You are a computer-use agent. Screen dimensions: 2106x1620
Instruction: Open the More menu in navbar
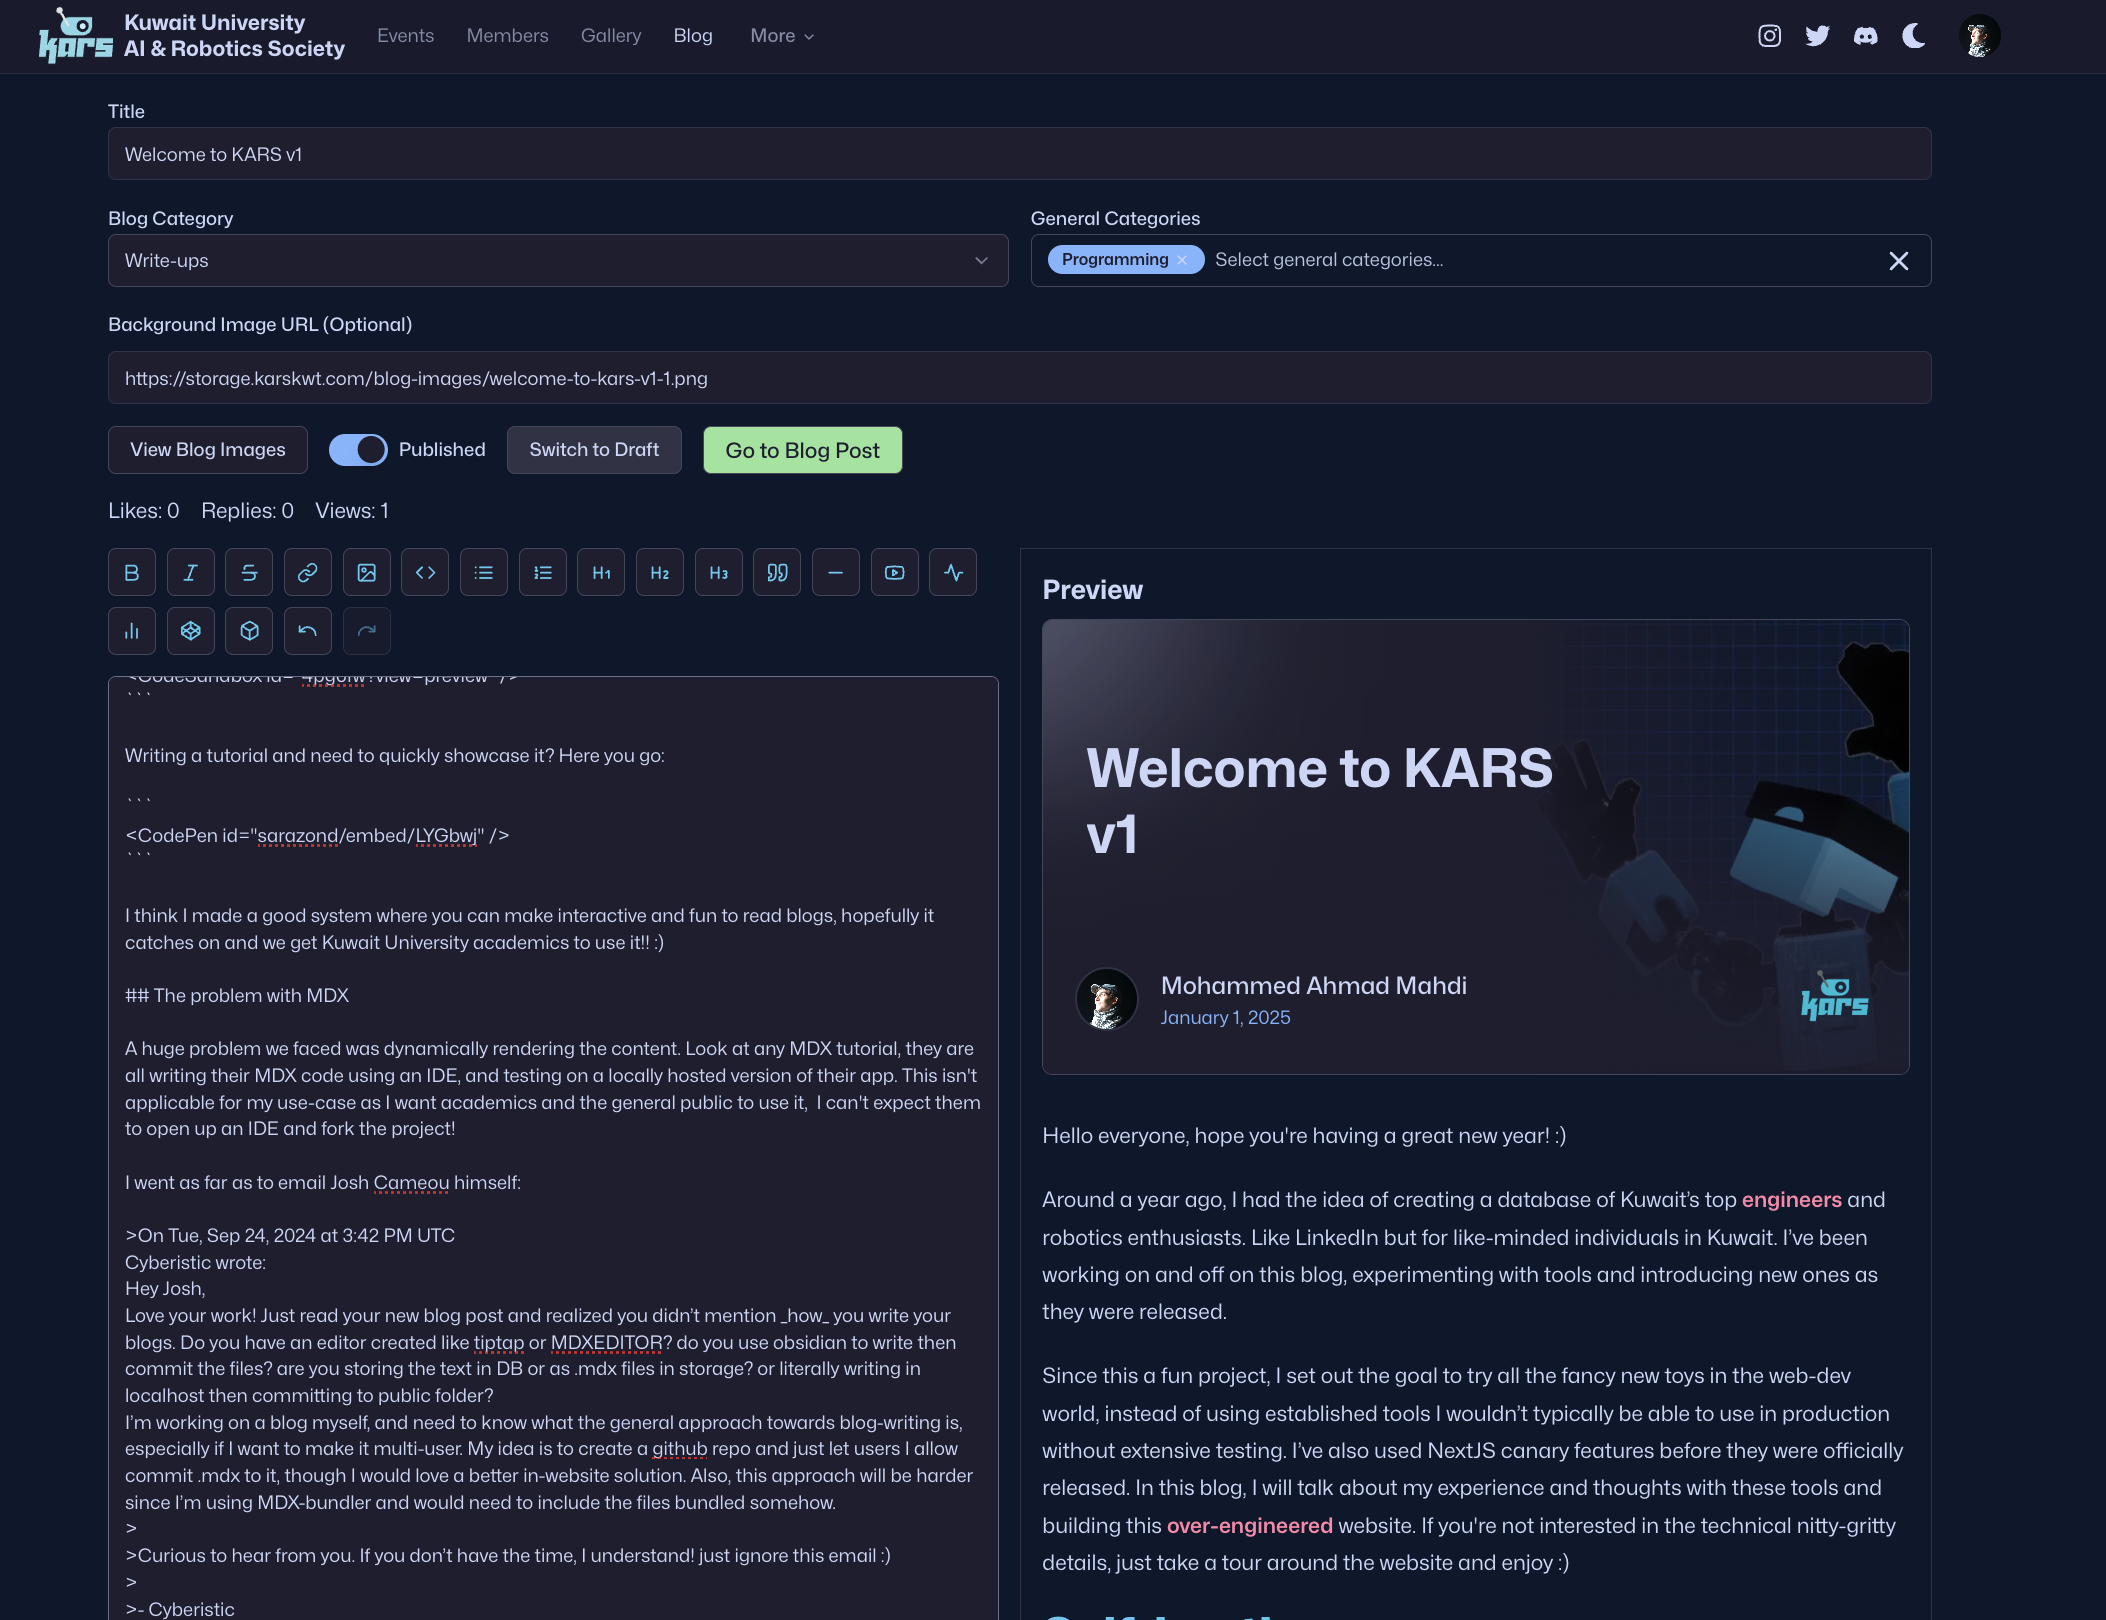782,36
